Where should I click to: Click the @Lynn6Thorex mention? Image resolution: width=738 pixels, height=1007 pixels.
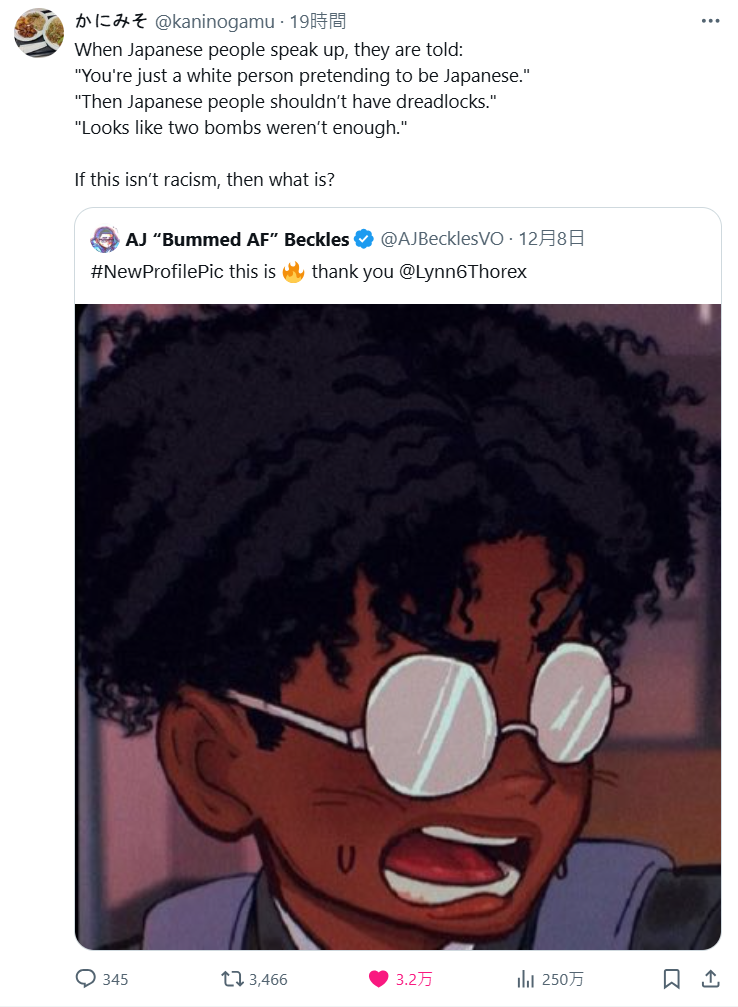(x=463, y=271)
